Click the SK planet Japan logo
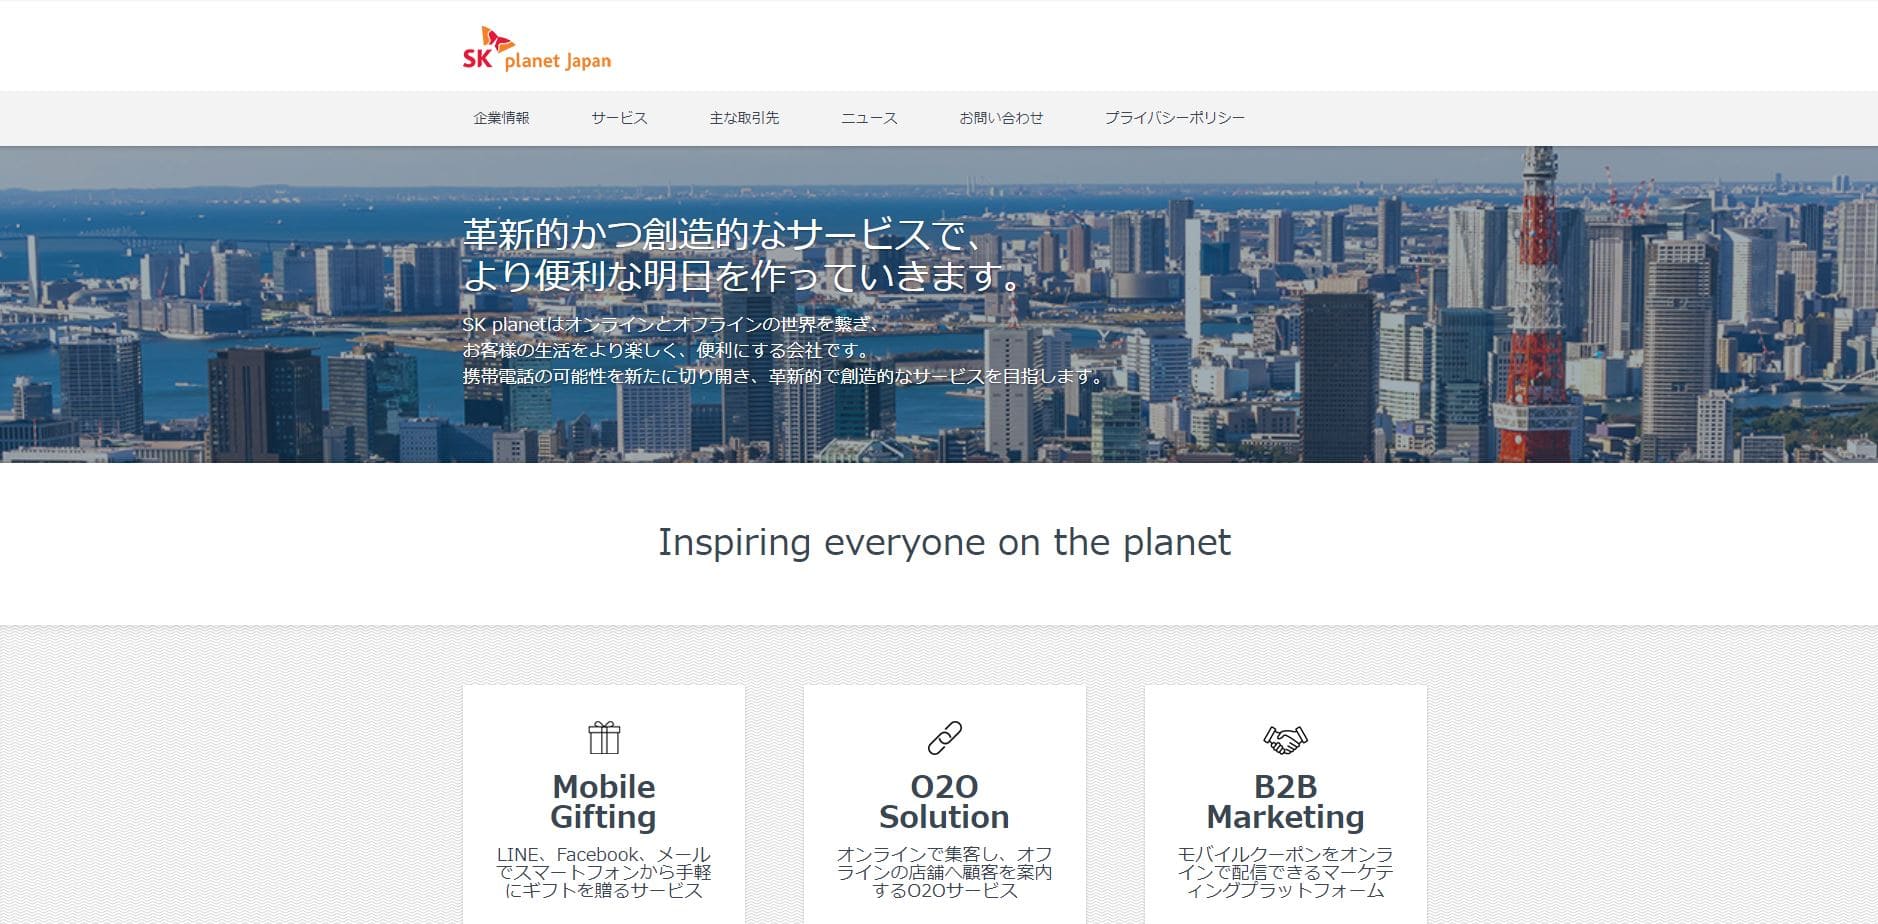 point(536,49)
